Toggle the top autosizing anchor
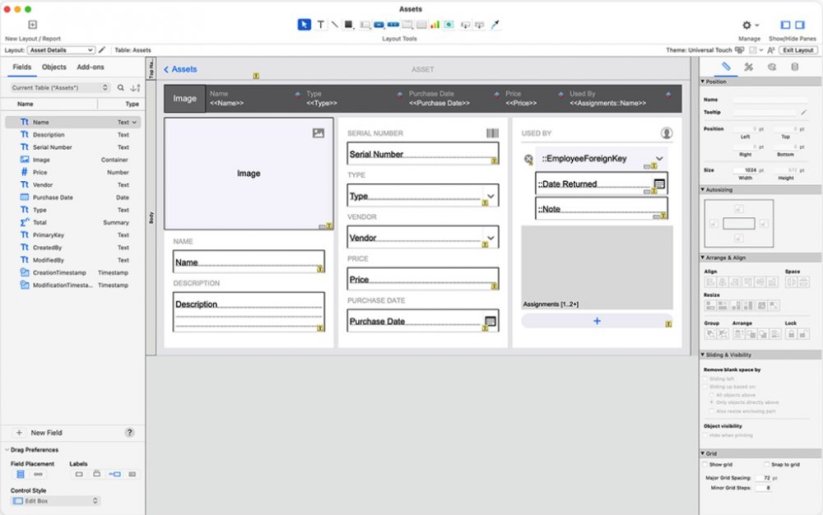 point(738,209)
